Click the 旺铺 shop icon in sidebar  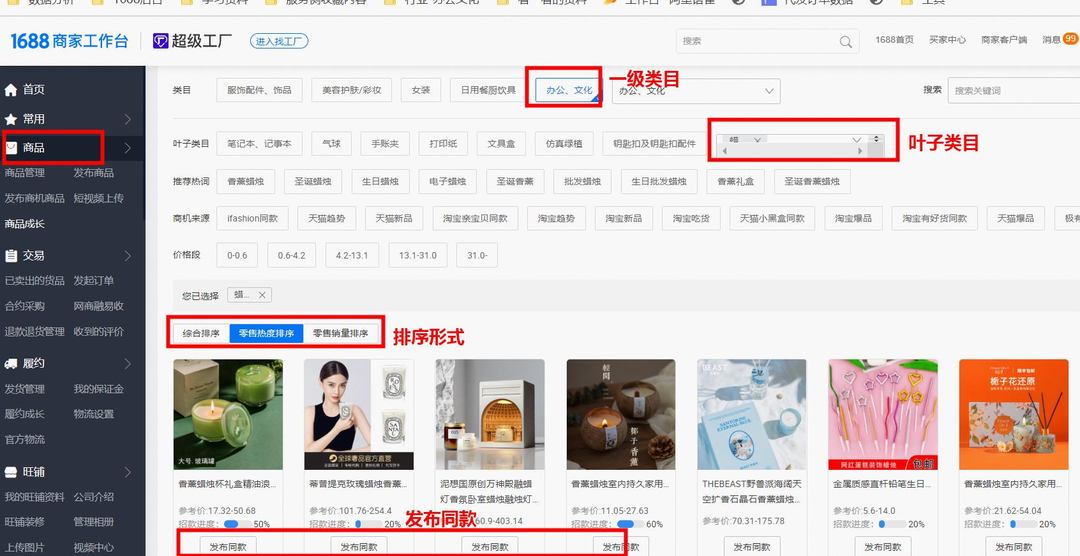pos(11,472)
